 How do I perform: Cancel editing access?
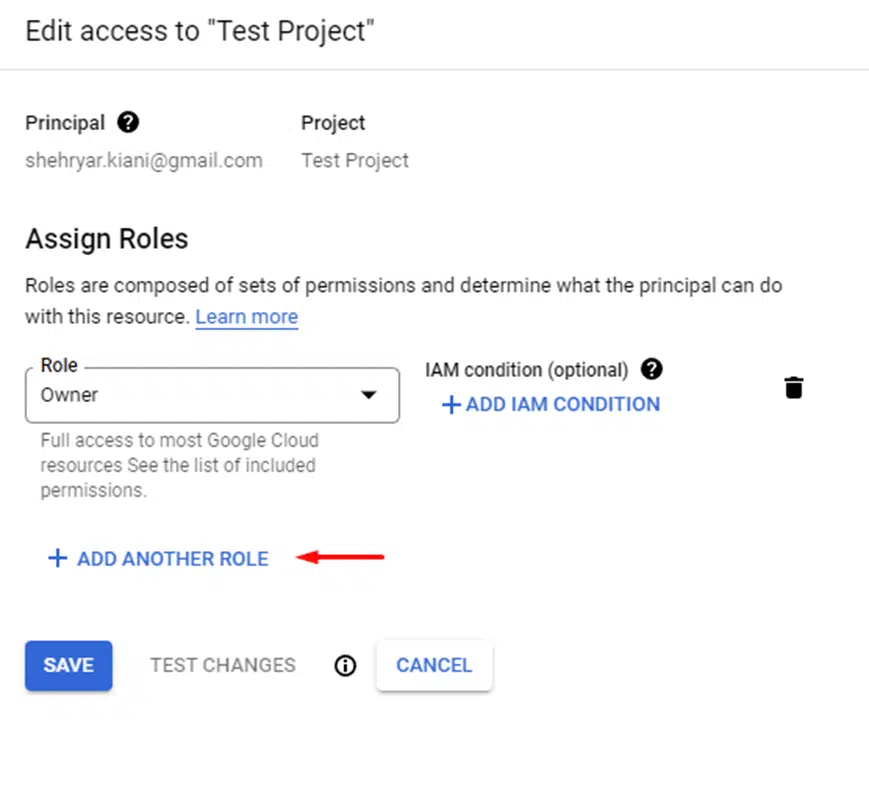(434, 665)
